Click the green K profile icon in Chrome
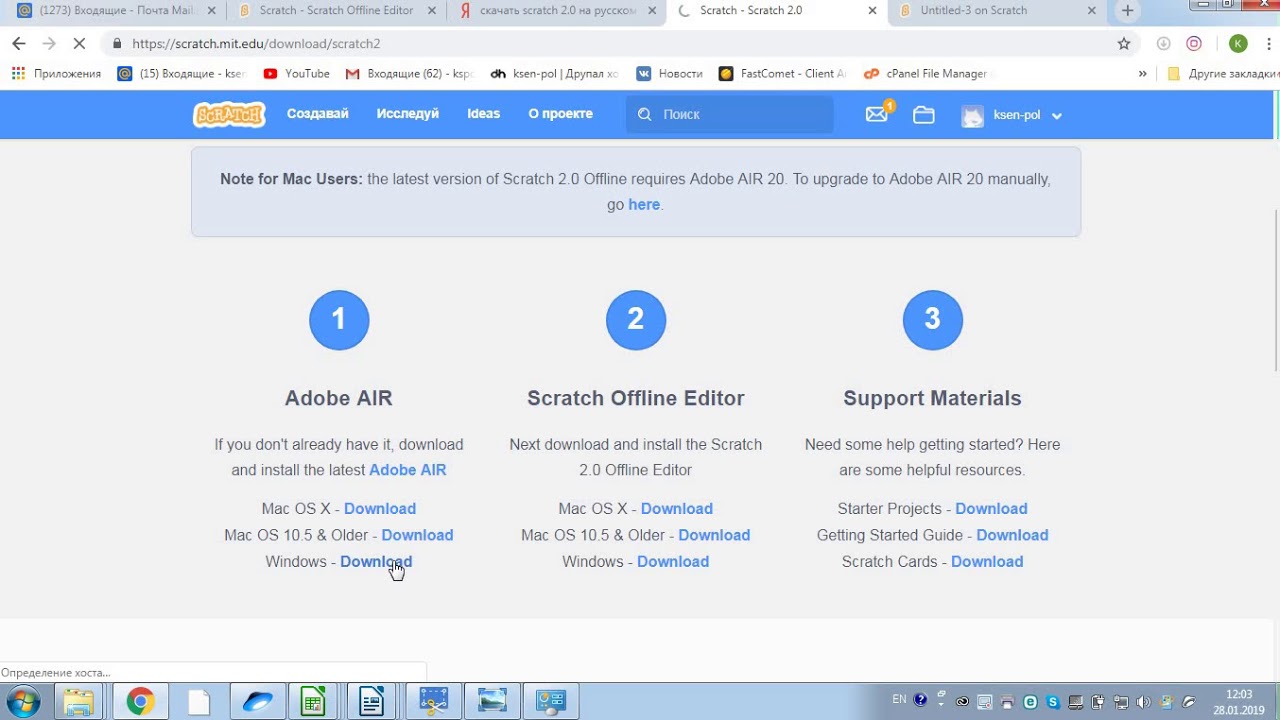 point(1238,44)
